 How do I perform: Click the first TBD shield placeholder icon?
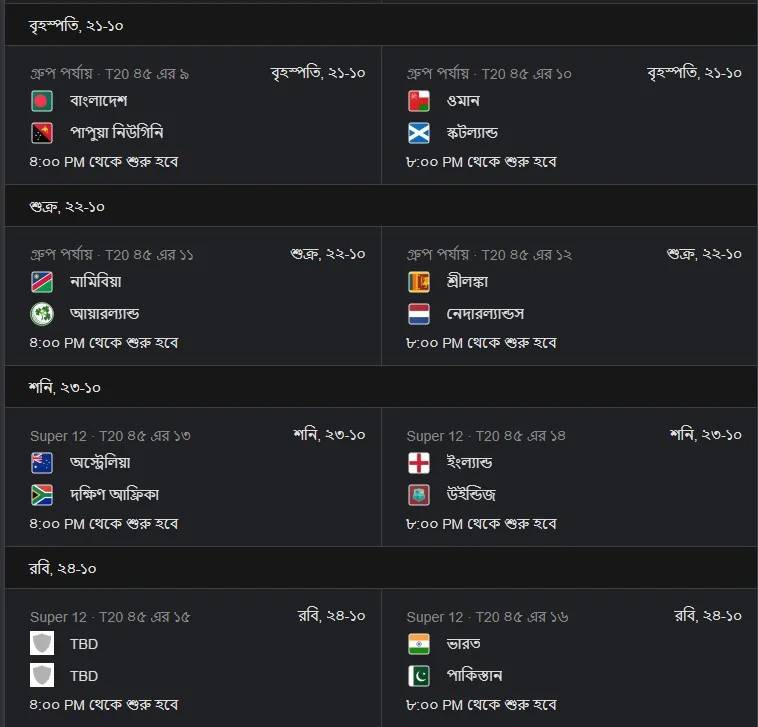(x=42, y=643)
